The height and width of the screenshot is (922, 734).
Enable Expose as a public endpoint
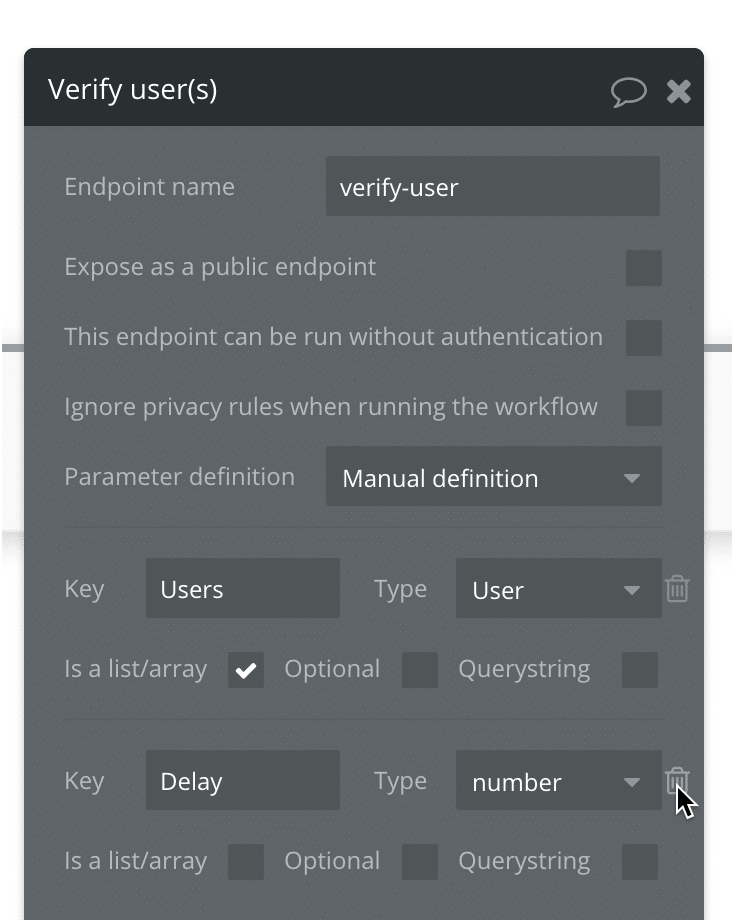tap(644, 267)
